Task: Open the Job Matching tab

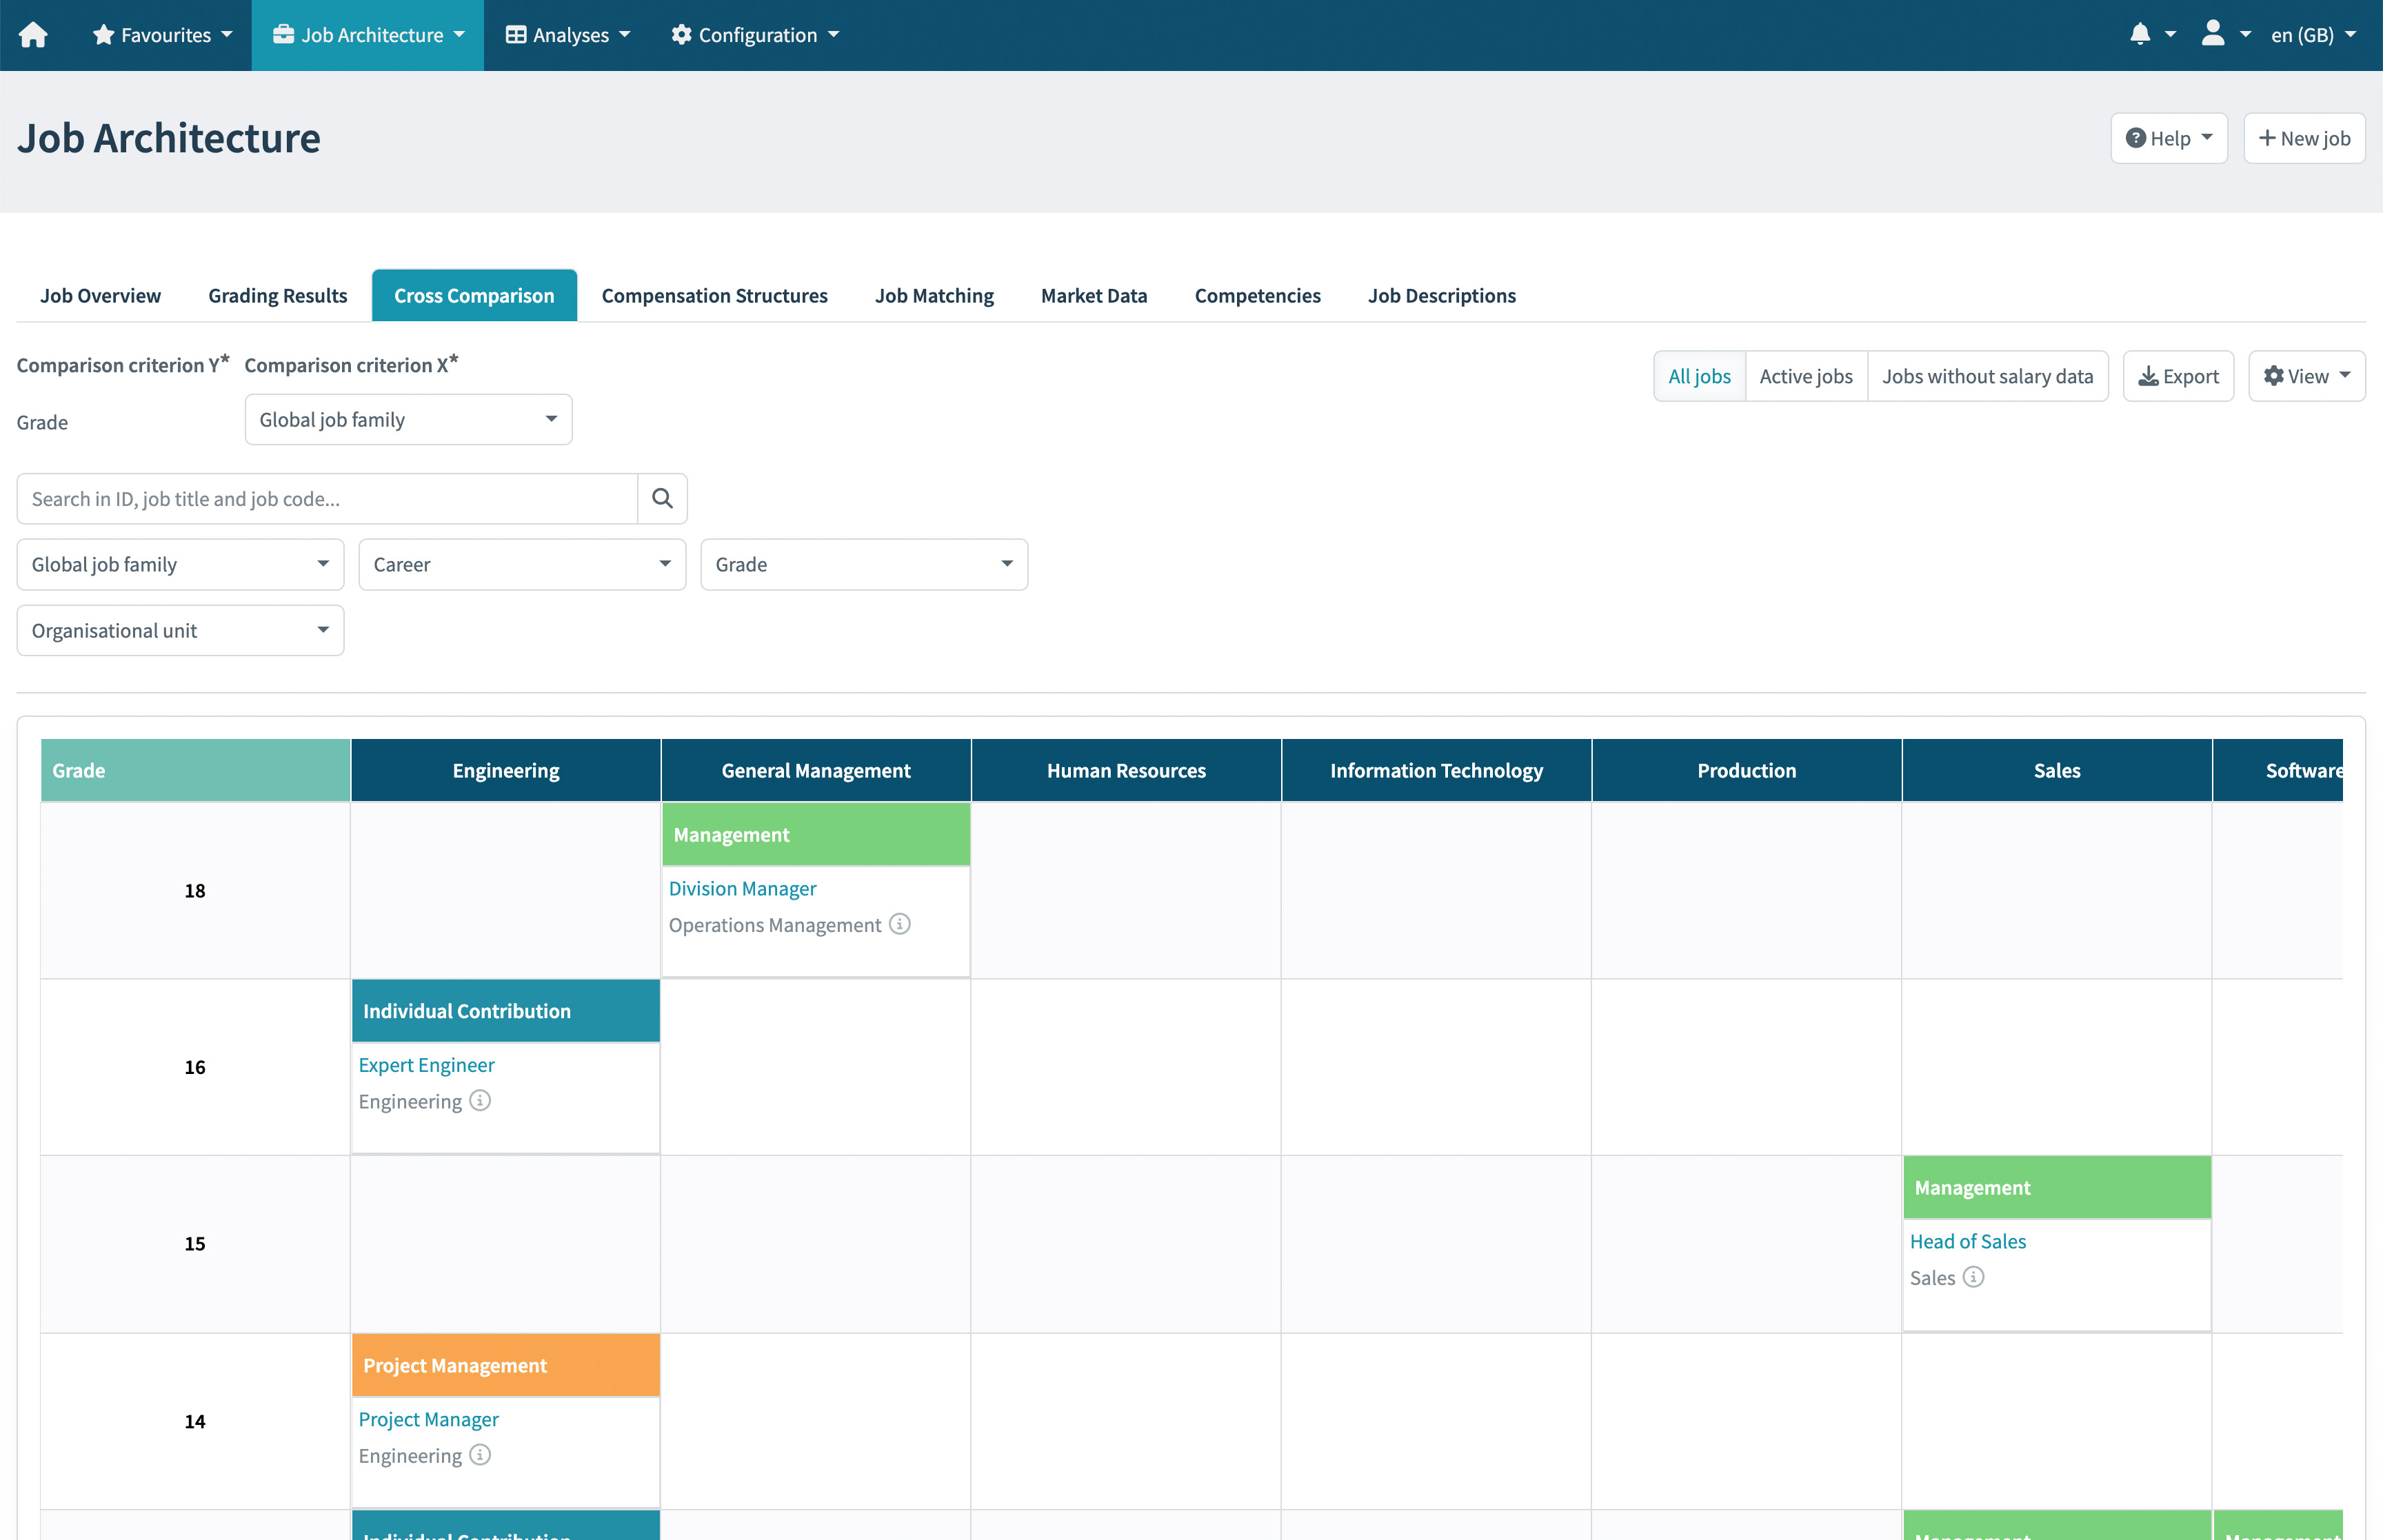Action: point(934,295)
